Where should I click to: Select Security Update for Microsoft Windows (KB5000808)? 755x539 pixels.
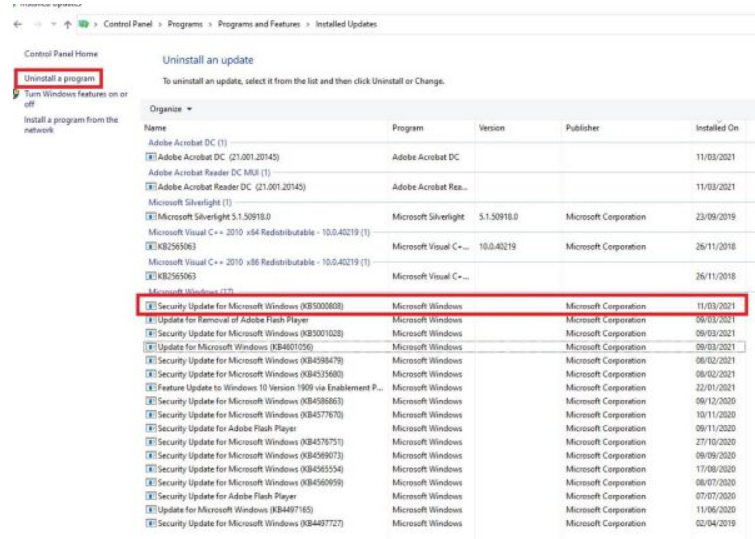pos(442,306)
